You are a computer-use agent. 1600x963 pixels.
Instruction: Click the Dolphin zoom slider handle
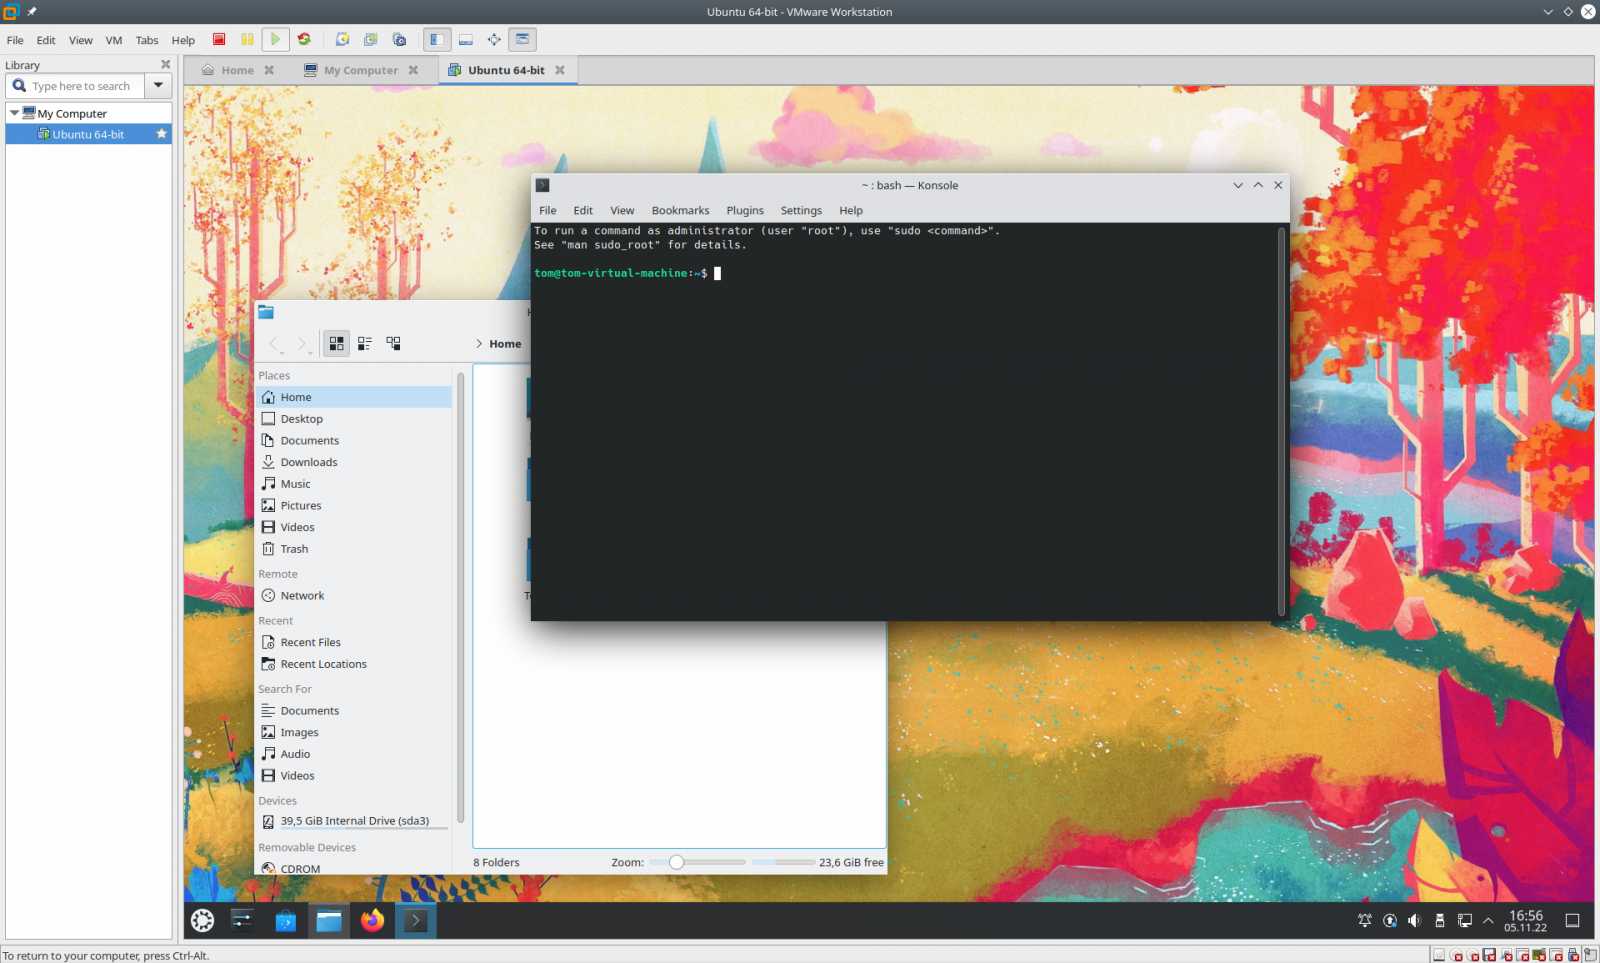(677, 863)
